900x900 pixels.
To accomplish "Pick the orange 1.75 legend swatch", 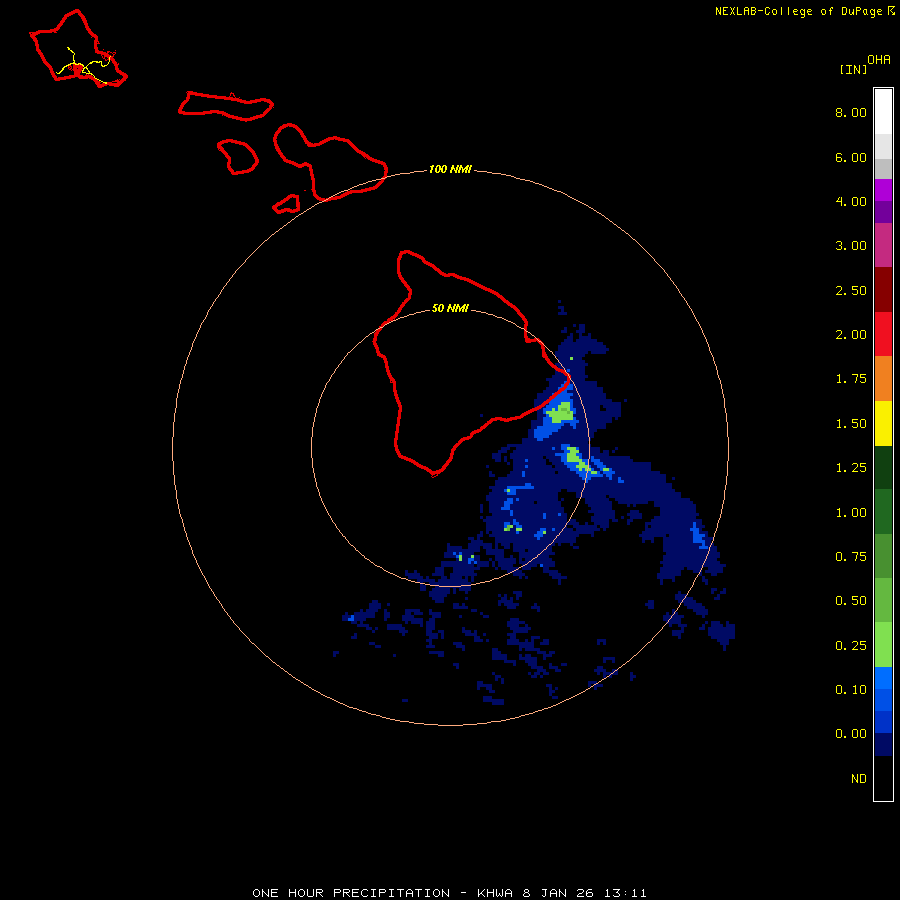I will pyautogui.click(x=883, y=379).
